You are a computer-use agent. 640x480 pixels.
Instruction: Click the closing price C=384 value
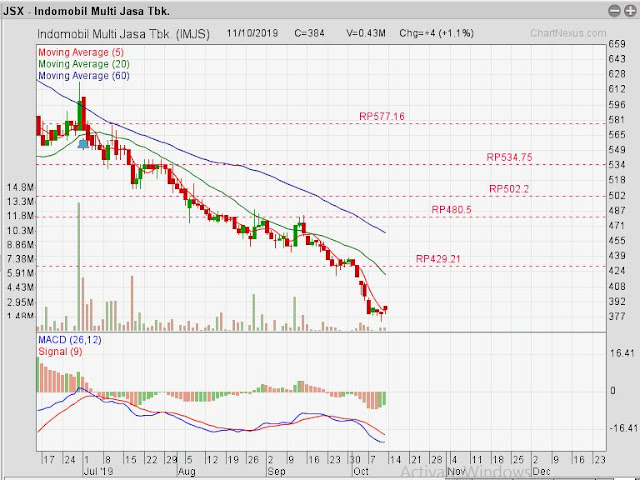point(309,33)
